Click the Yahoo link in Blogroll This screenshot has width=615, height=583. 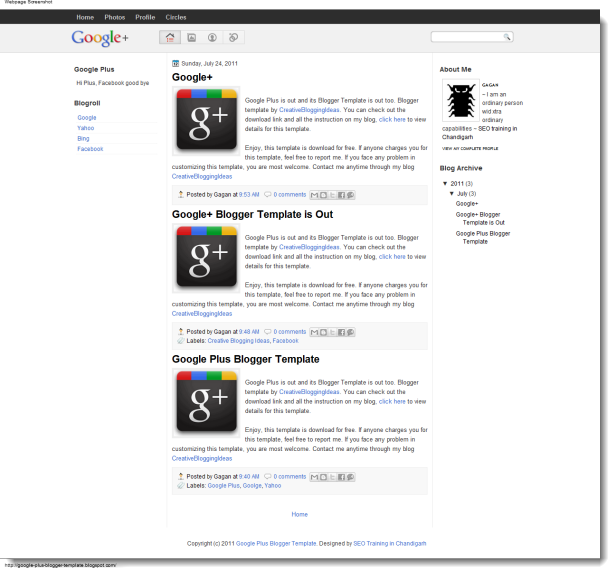point(86,128)
